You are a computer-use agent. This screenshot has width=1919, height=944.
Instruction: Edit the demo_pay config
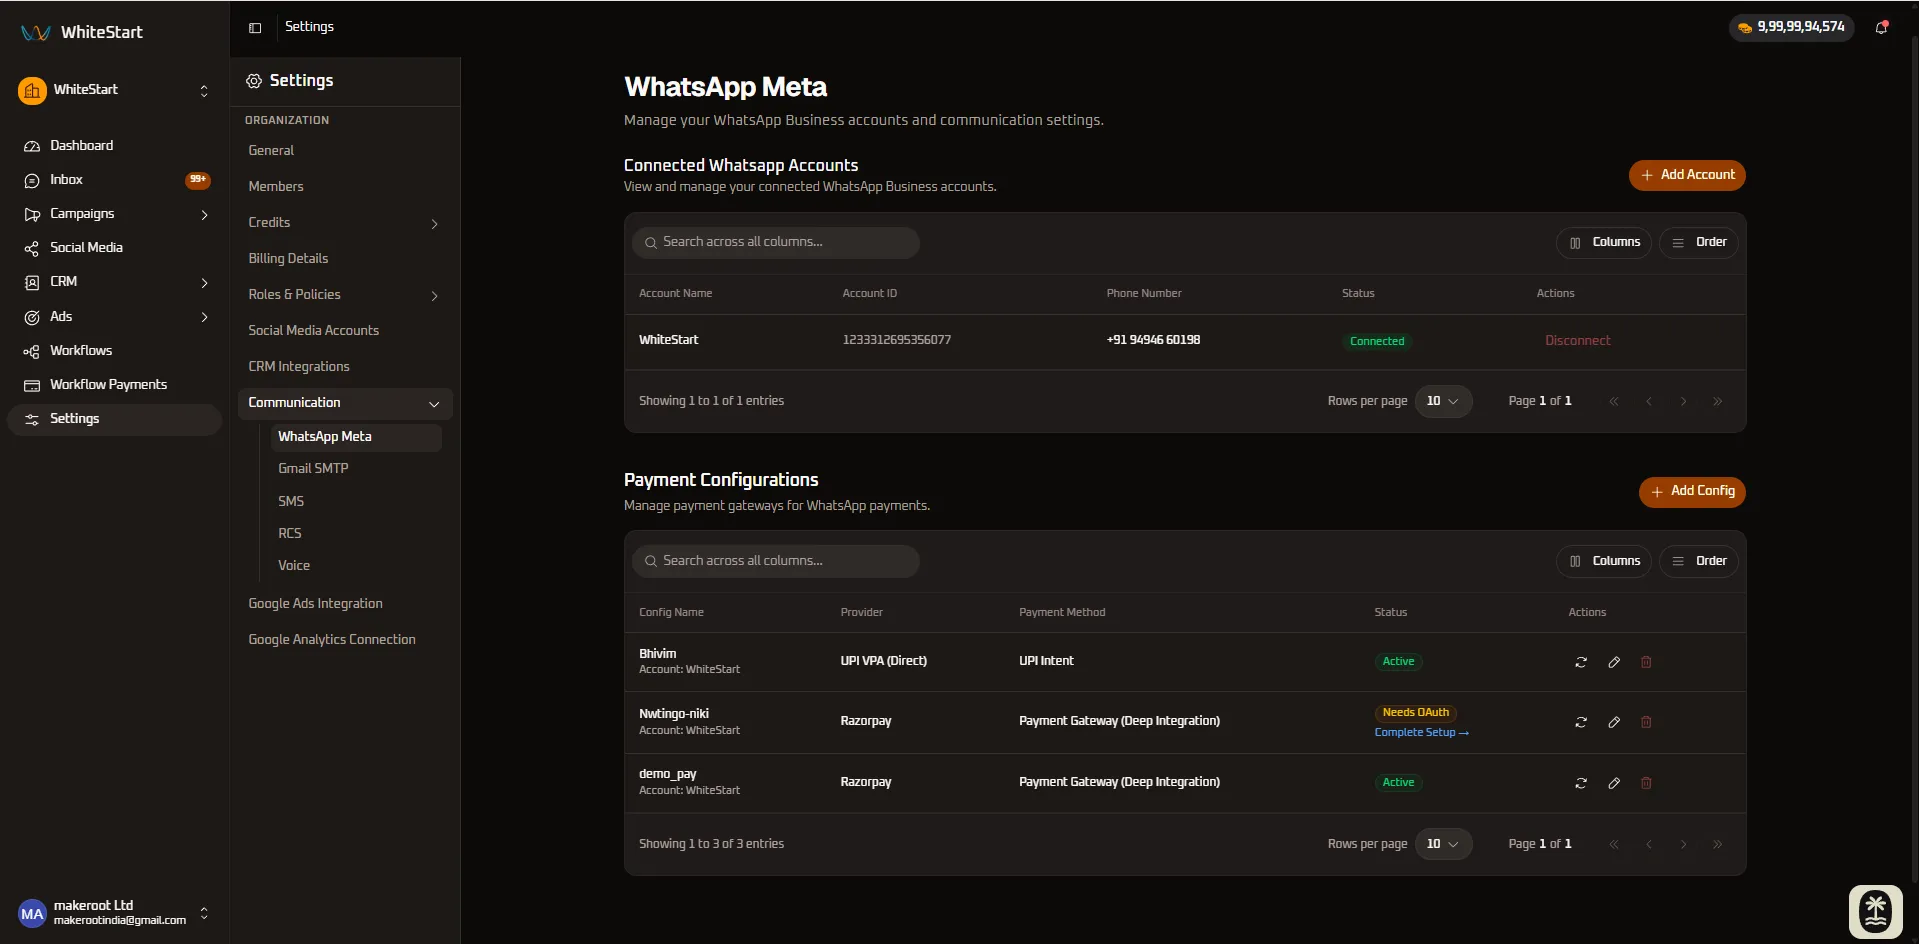pyautogui.click(x=1614, y=783)
